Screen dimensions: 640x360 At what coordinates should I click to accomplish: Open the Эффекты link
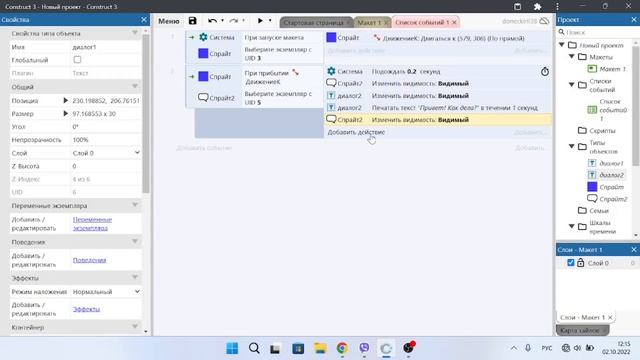coord(87,309)
